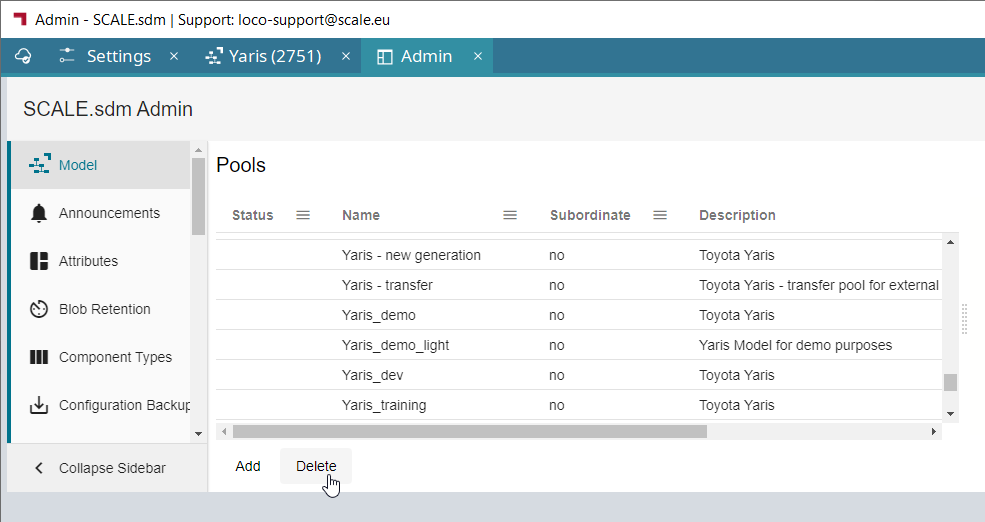
Task: Click the Settings tab sliders icon
Action: tap(67, 56)
